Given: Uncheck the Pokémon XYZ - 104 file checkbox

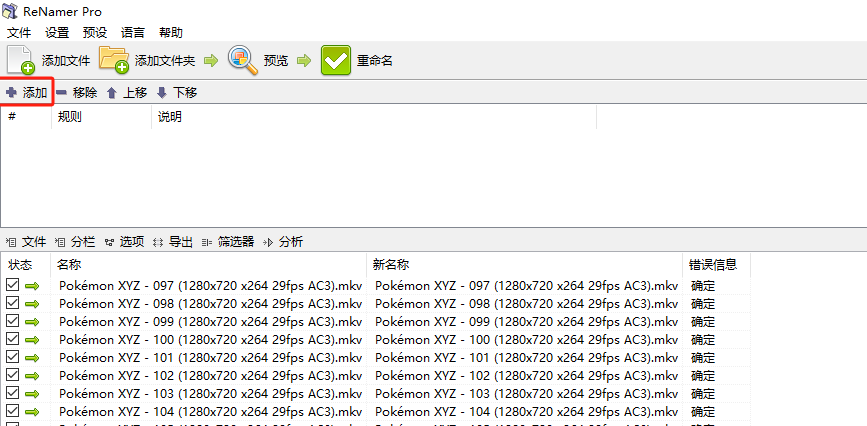Looking at the screenshot, I should coord(12,411).
